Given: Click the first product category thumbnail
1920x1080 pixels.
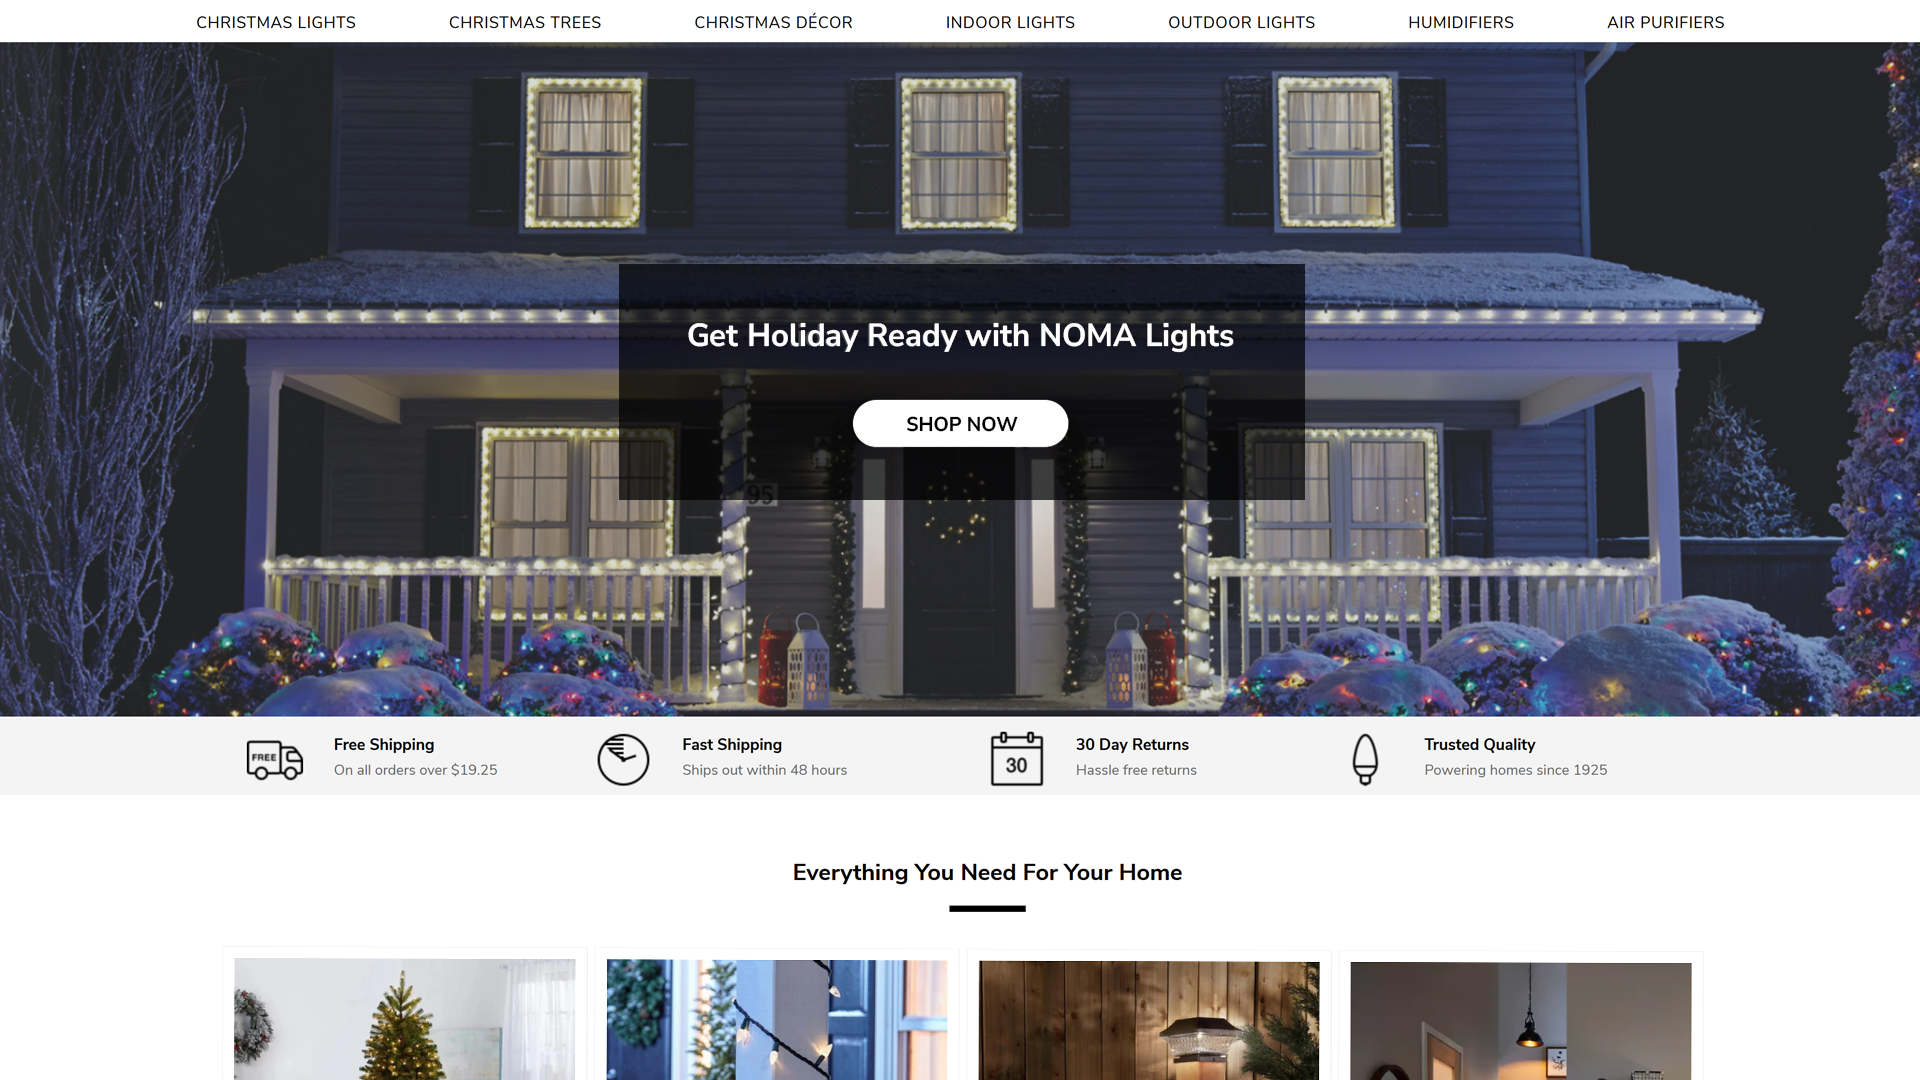Looking at the screenshot, I should point(405,1019).
